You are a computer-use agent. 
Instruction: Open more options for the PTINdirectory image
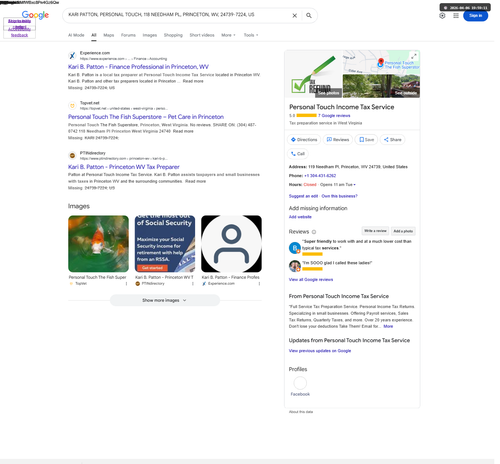click(193, 284)
